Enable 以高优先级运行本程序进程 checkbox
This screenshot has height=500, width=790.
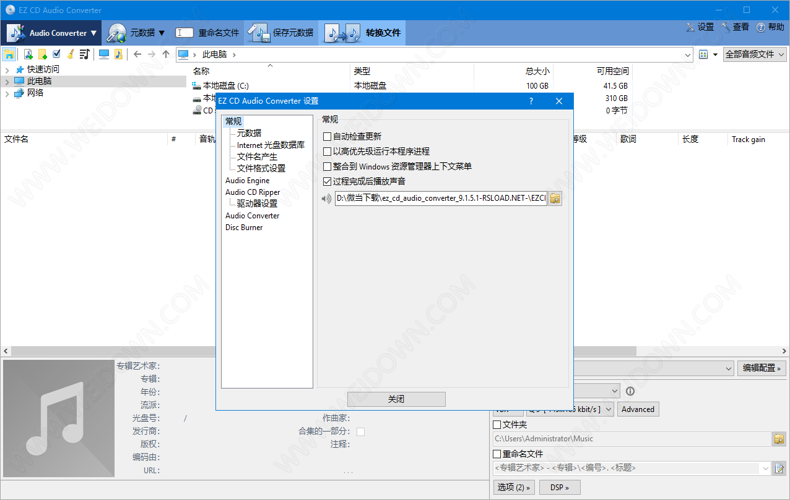point(327,151)
